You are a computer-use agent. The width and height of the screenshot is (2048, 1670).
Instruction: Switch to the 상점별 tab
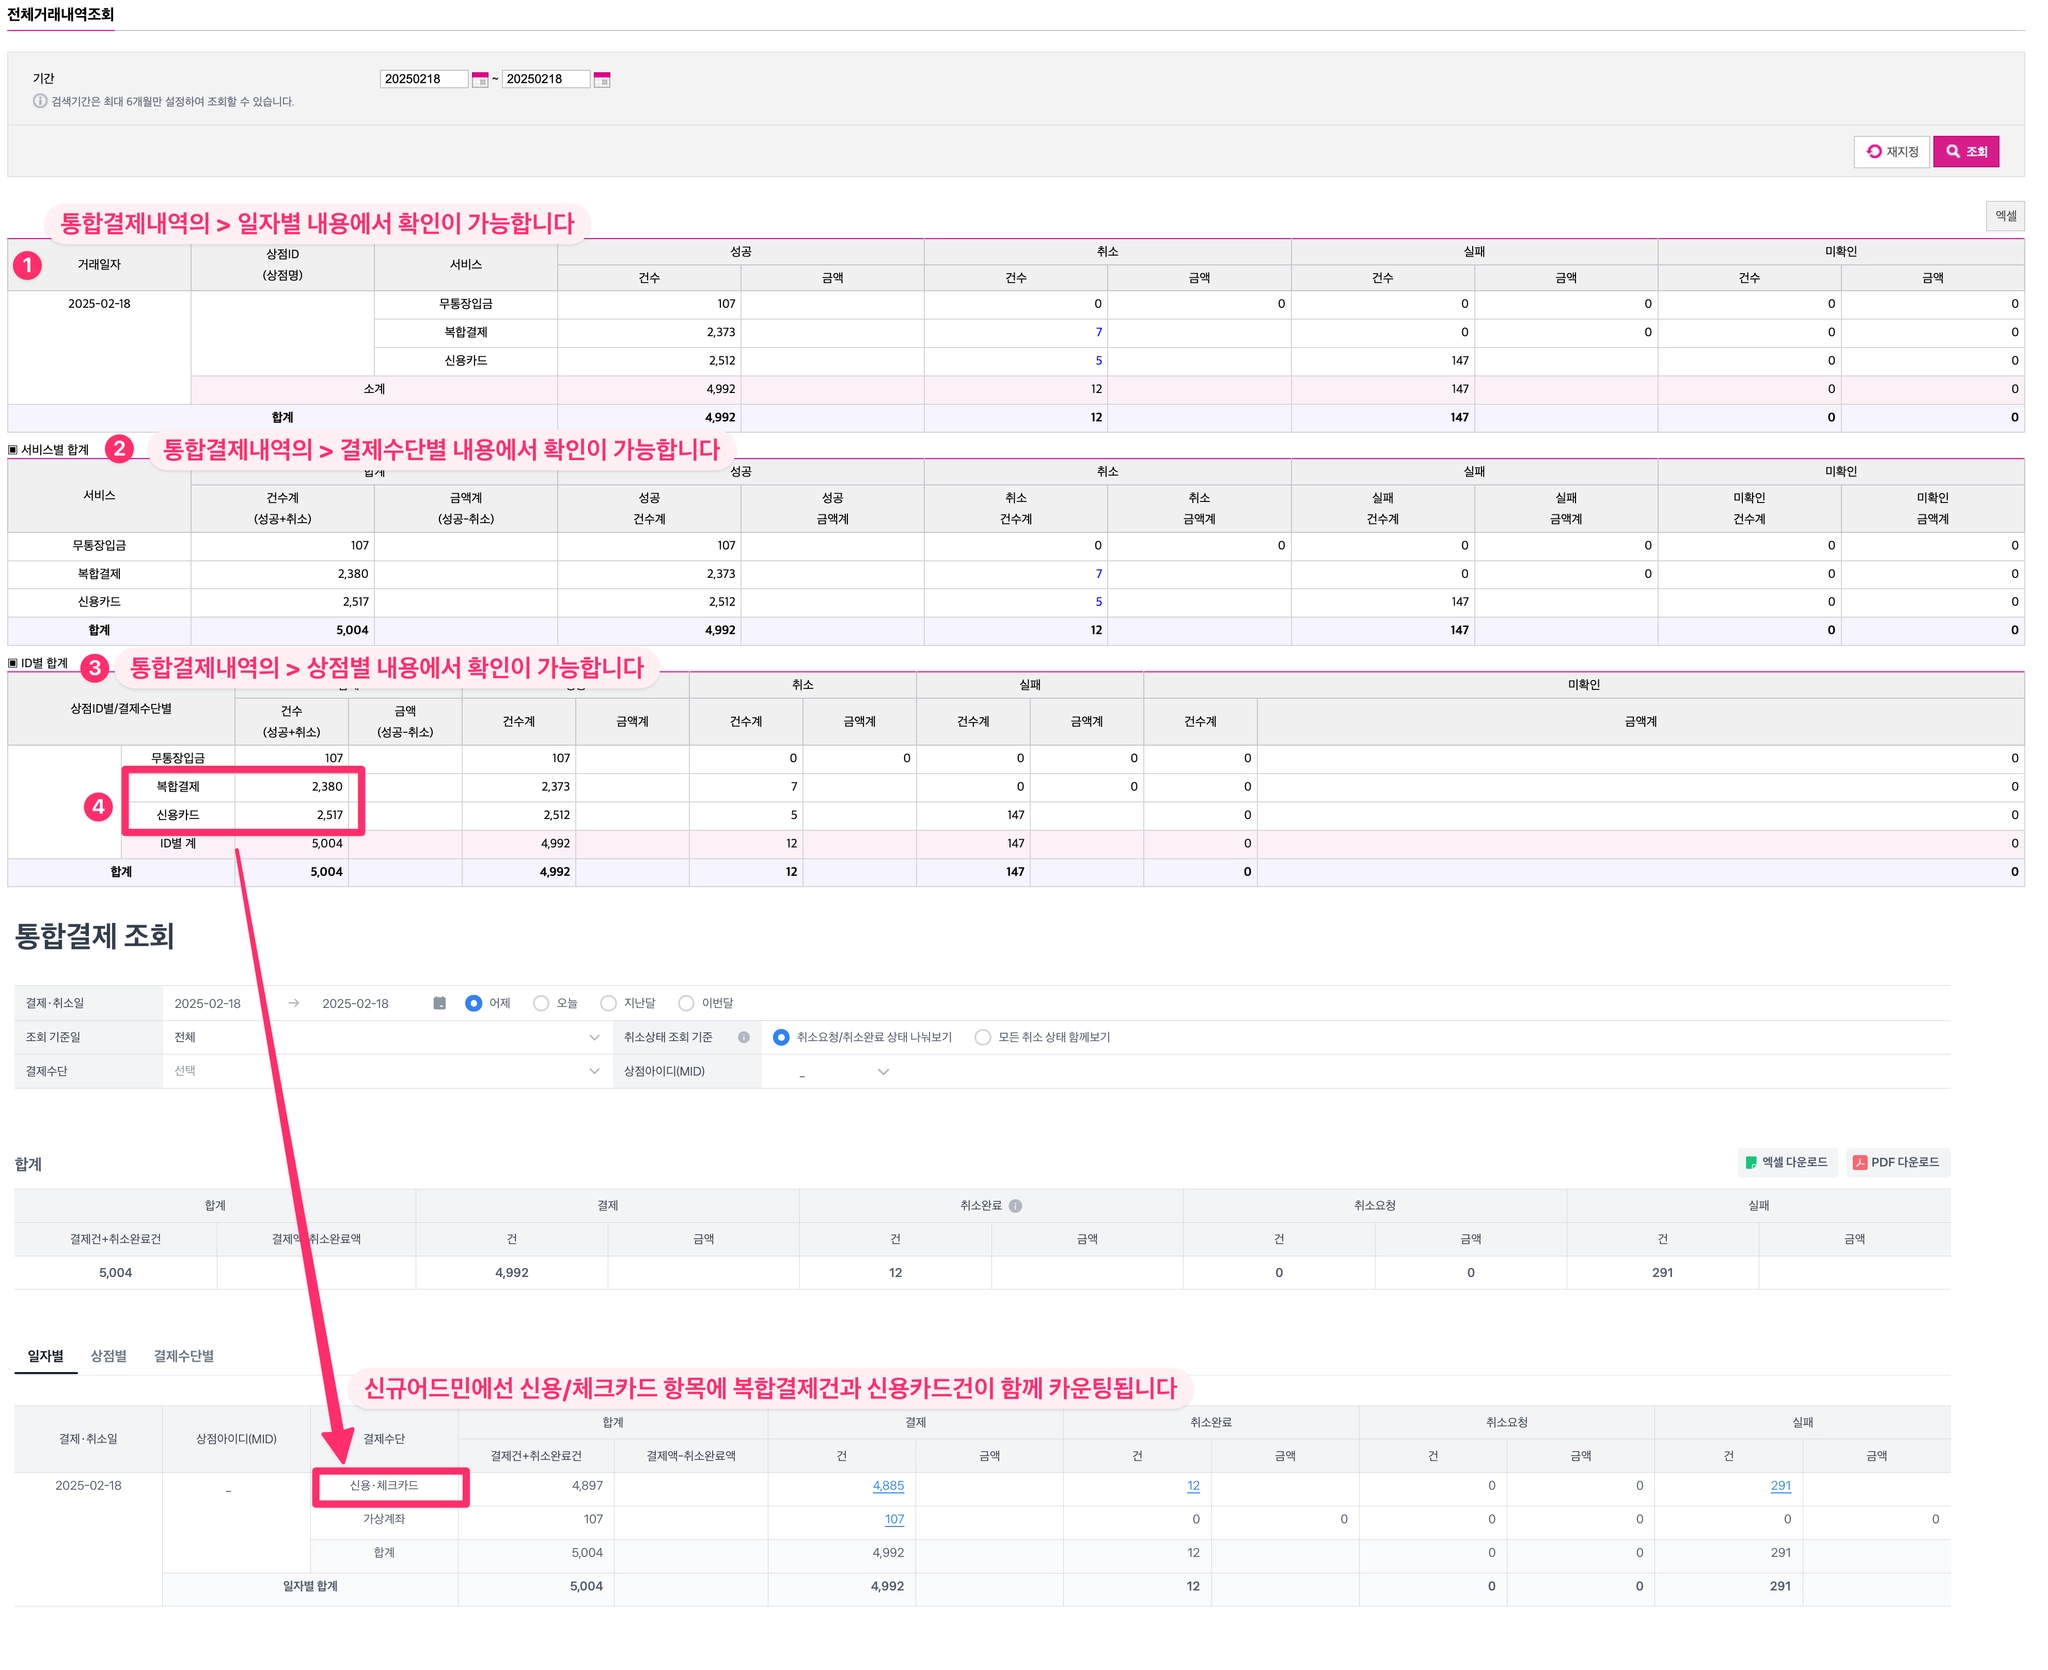point(108,1356)
